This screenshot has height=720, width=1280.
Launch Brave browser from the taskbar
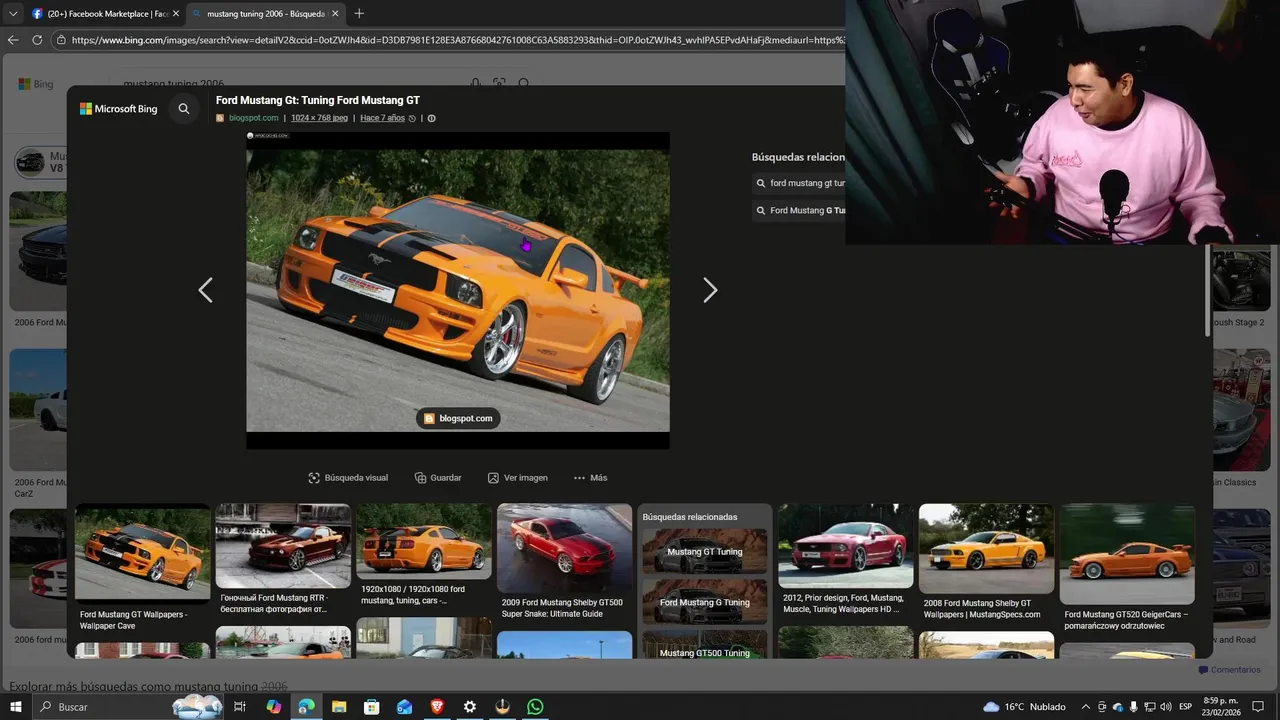[437, 707]
